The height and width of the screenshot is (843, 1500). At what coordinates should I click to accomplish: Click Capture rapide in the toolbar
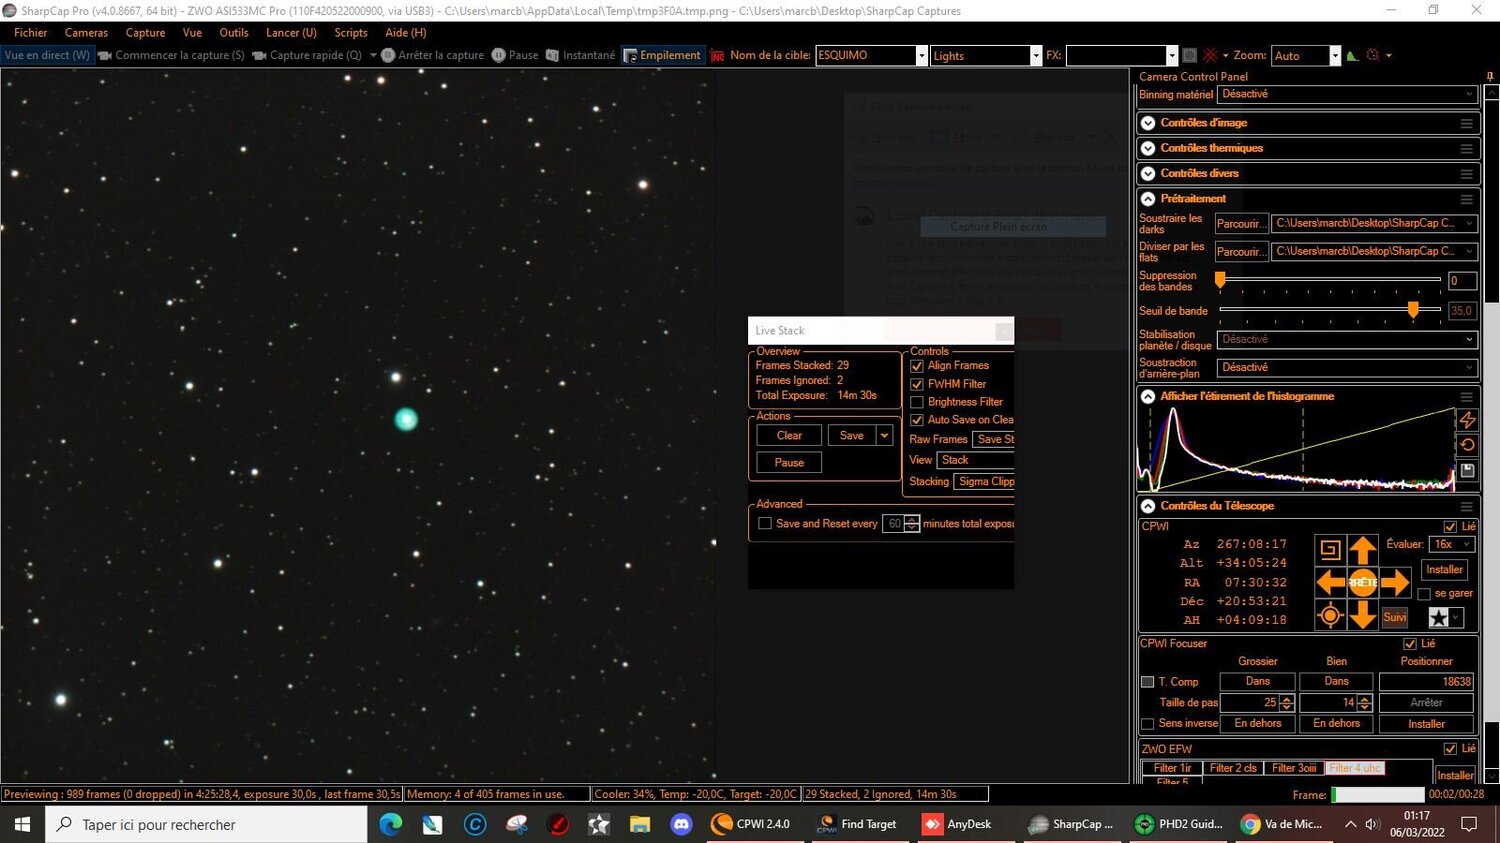307,55
